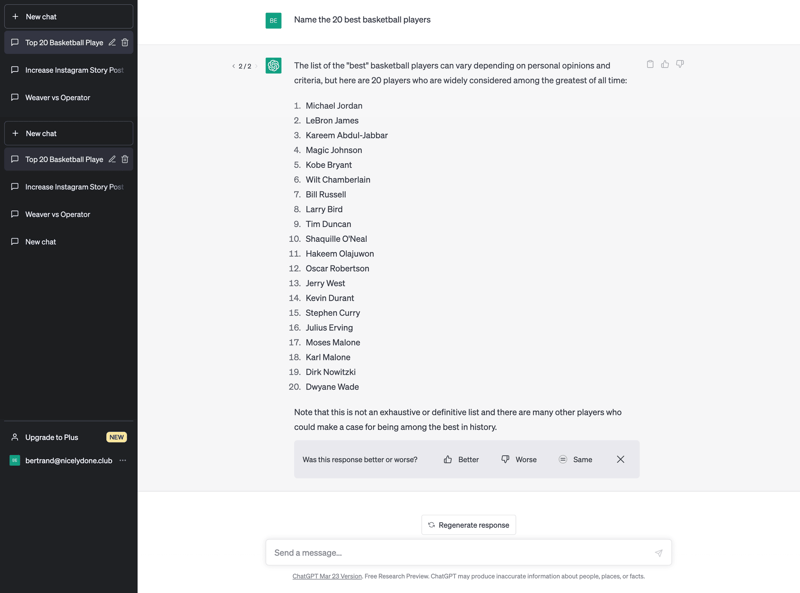The height and width of the screenshot is (593, 800).
Task: Click the green ChatGPT avatar beside the response
Action: (x=273, y=64)
